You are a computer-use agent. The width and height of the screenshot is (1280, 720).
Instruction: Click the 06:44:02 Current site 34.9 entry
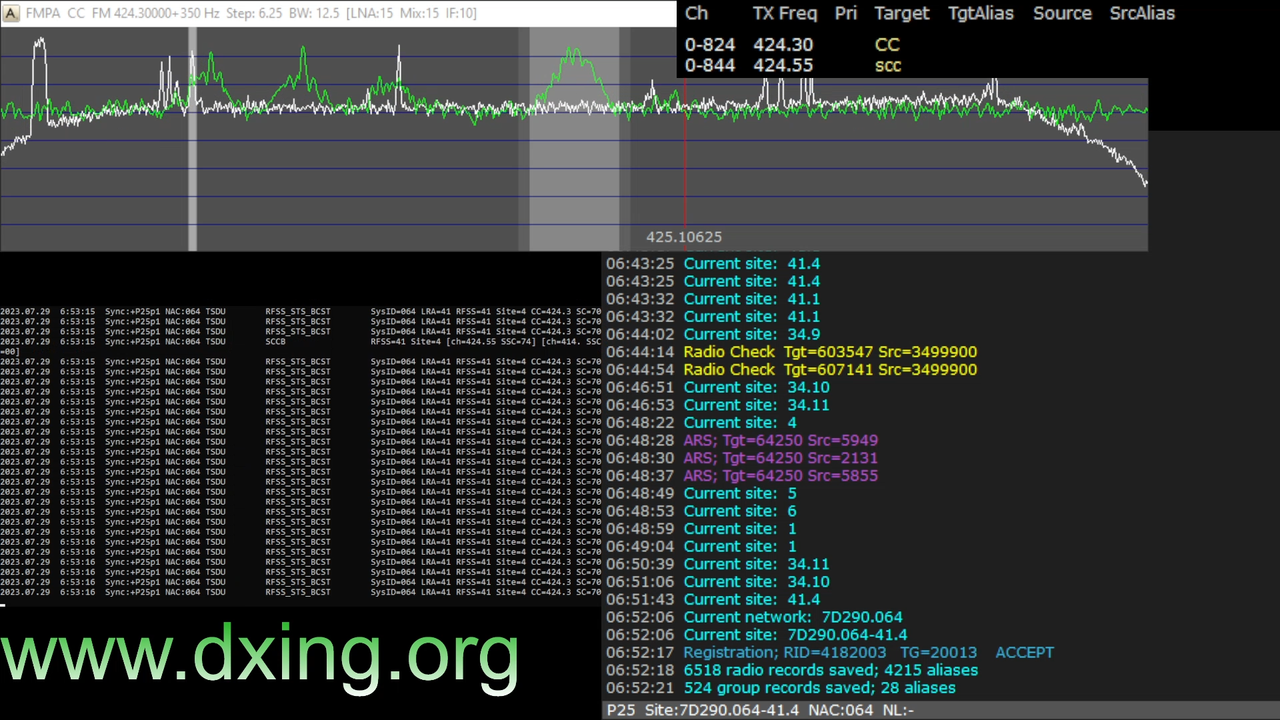pos(713,334)
